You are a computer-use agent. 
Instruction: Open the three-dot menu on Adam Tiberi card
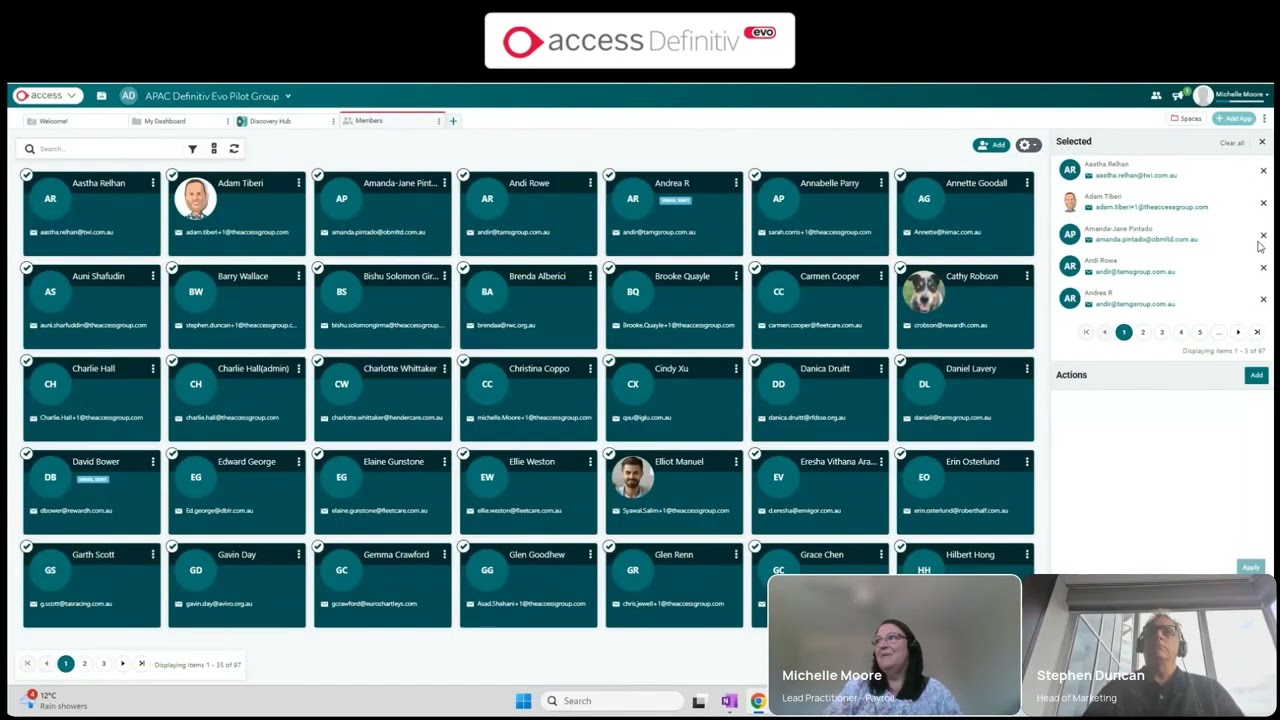pos(298,183)
